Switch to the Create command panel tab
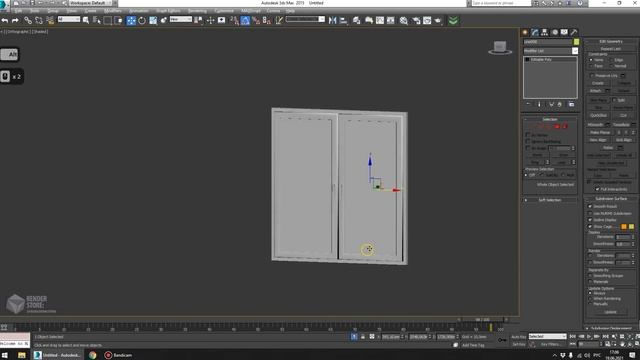 525,32
